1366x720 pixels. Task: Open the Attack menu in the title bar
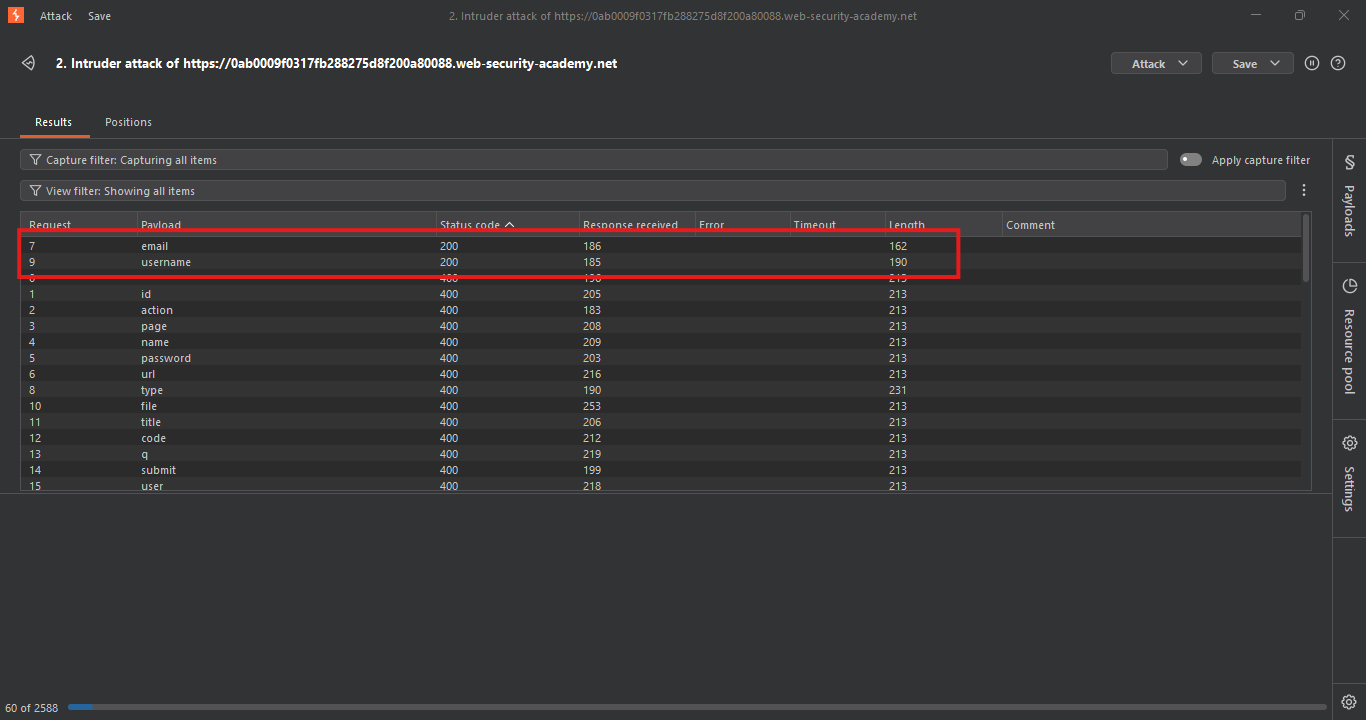coord(56,16)
